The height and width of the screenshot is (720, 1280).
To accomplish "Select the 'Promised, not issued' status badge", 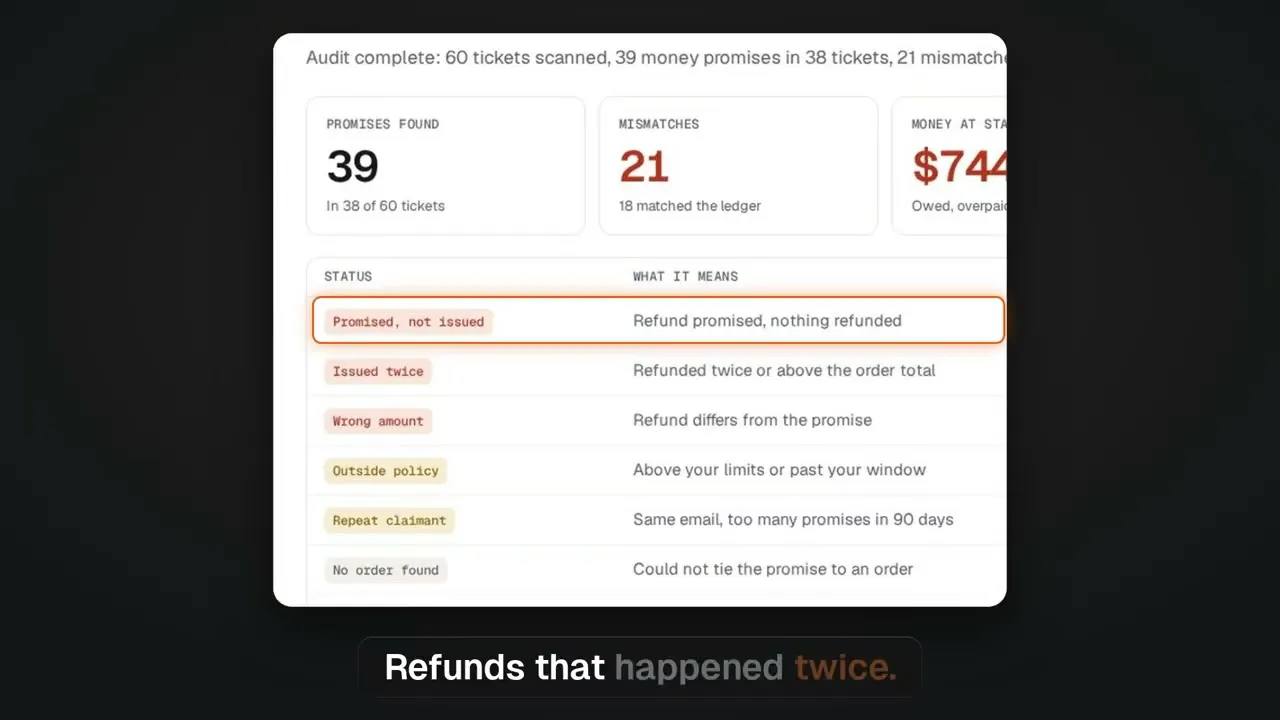I will 408,321.
